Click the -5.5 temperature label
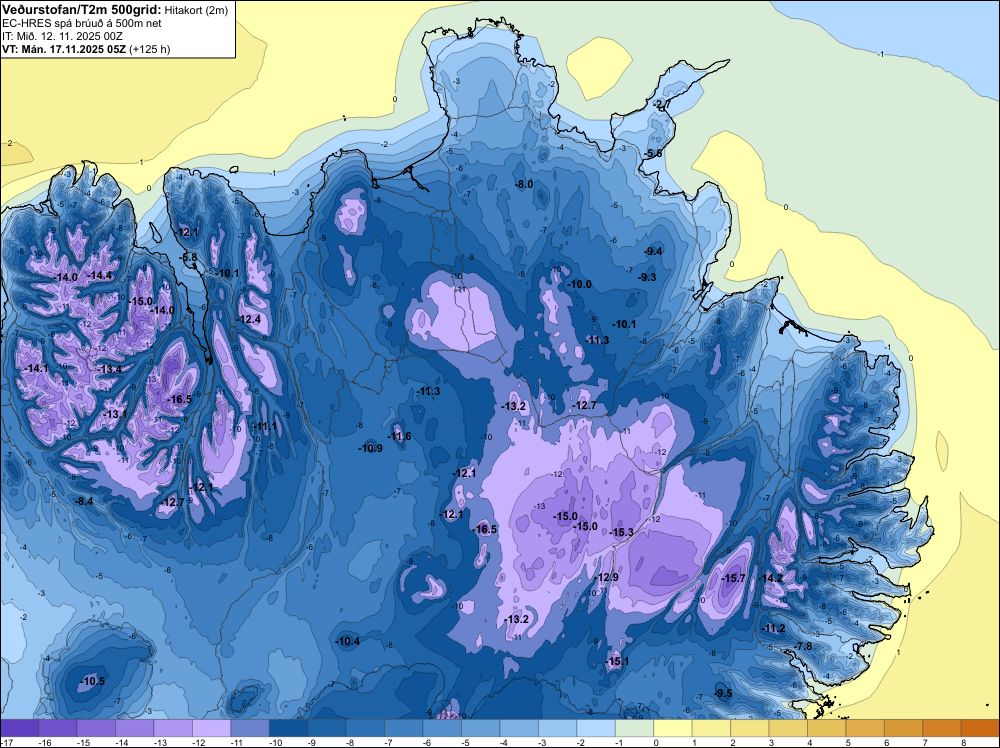1000x748 pixels. point(653,154)
